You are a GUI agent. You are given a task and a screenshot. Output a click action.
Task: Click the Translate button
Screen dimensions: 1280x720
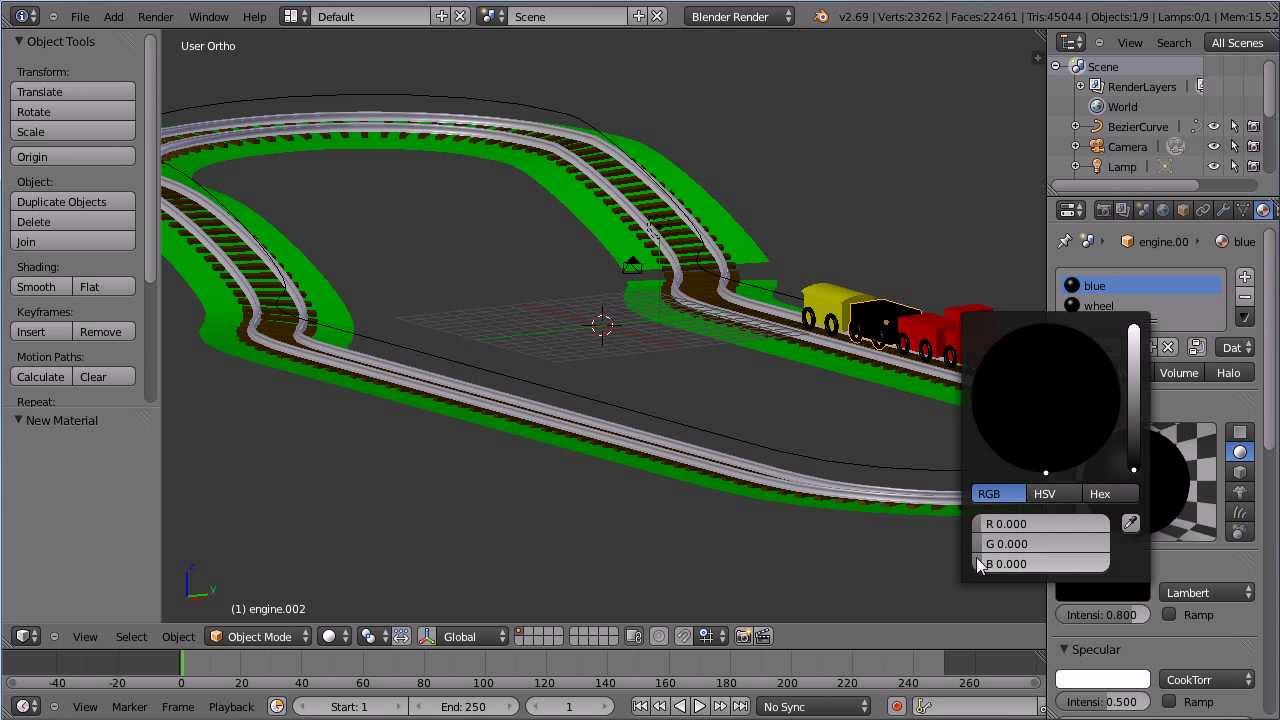[x=73, y=92]
